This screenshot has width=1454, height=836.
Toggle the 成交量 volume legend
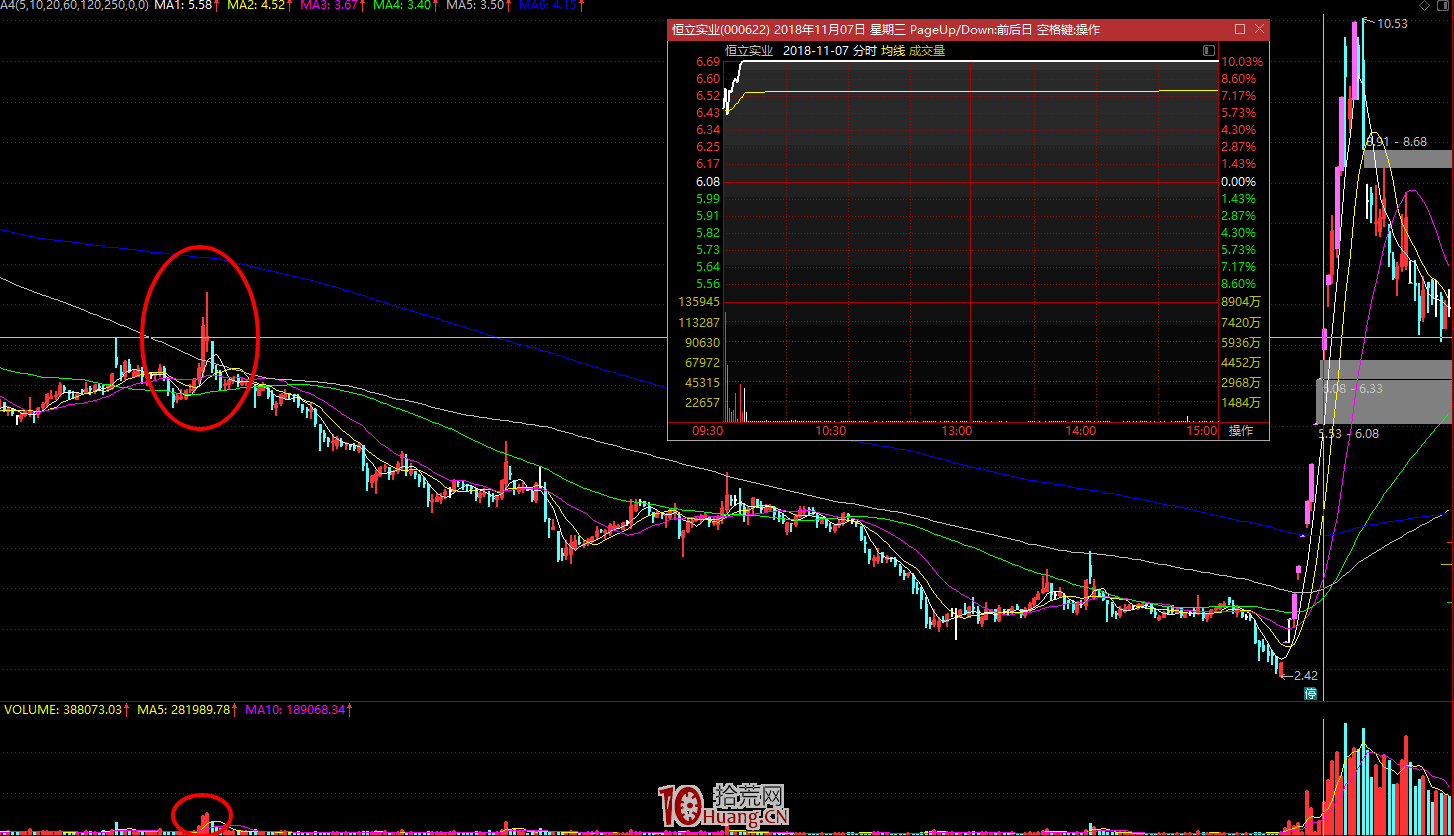pos(927,50)
